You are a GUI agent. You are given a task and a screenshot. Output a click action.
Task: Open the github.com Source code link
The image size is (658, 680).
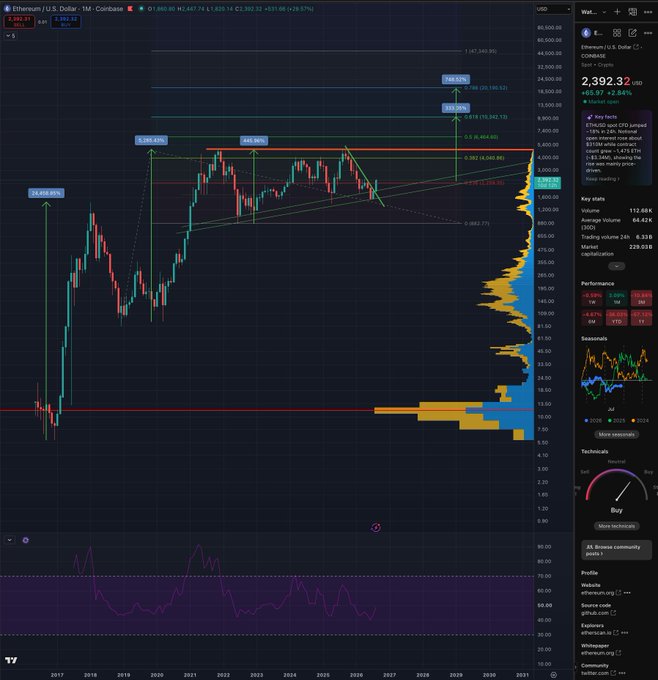click(595, 613)
